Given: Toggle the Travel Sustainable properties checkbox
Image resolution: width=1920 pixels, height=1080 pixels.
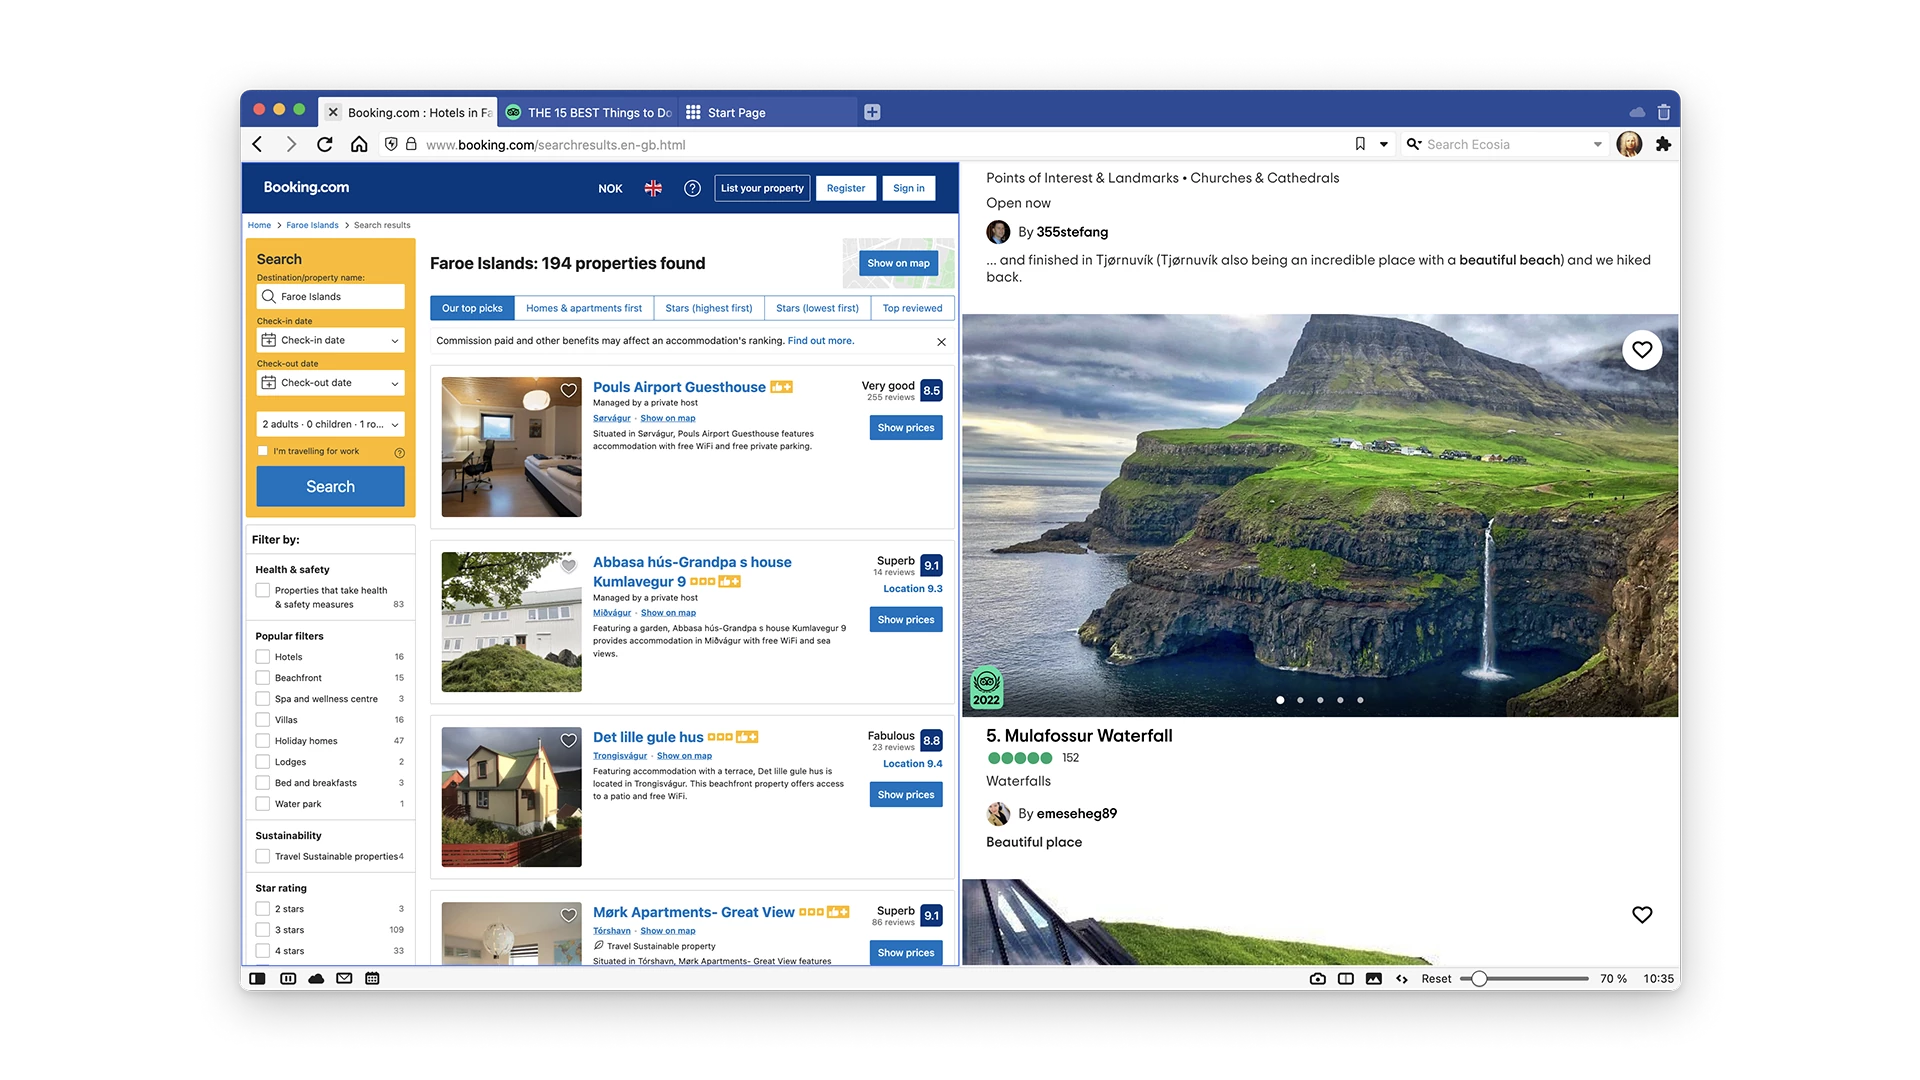Looking at the screenshot, I should click(x=262, y=857).
